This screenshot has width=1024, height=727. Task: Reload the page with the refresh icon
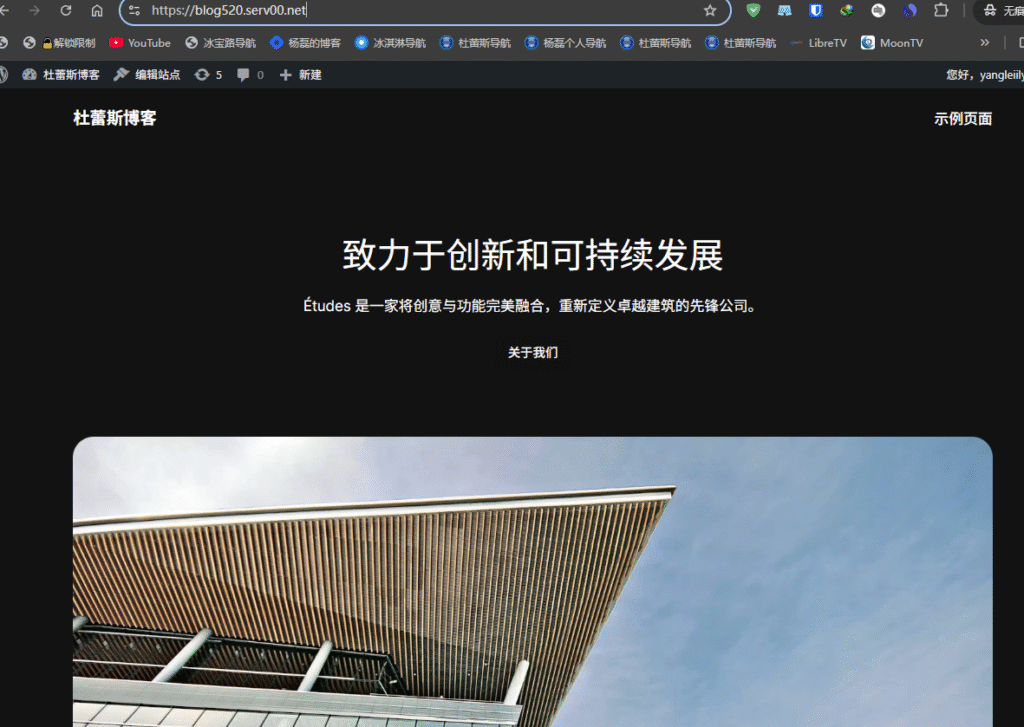66,10
